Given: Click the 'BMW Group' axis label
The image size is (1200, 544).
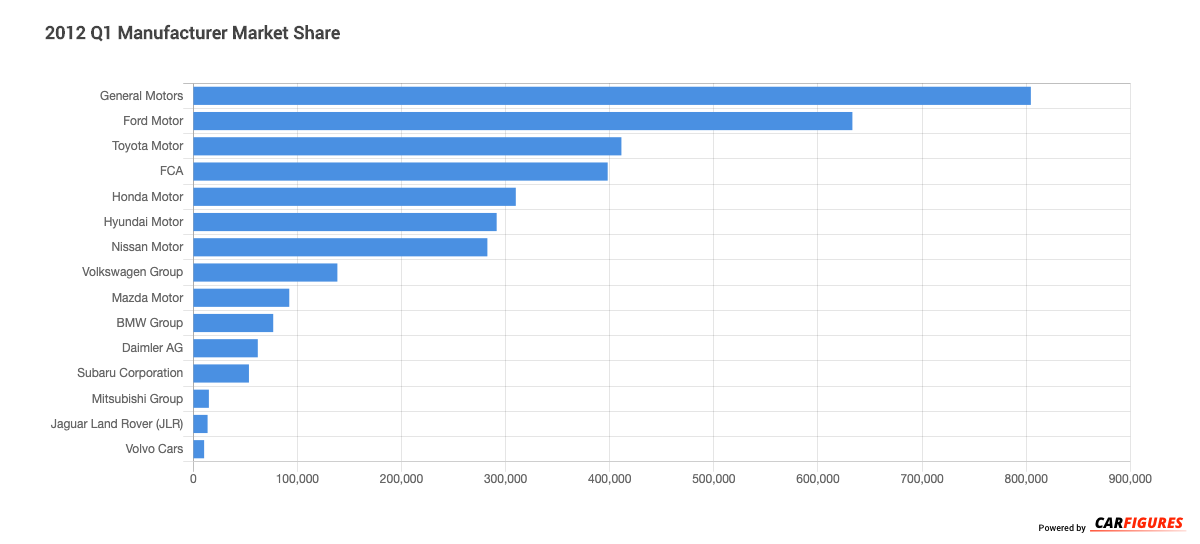Looking at the screenshot, I should click(150, 323).
